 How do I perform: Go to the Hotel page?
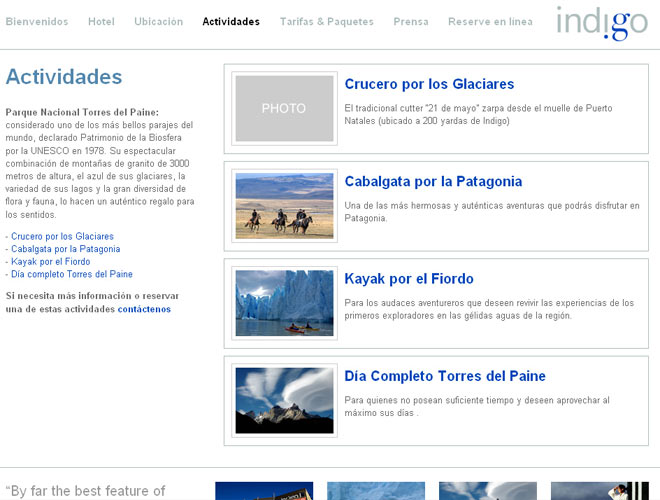[x=101, y=21]
